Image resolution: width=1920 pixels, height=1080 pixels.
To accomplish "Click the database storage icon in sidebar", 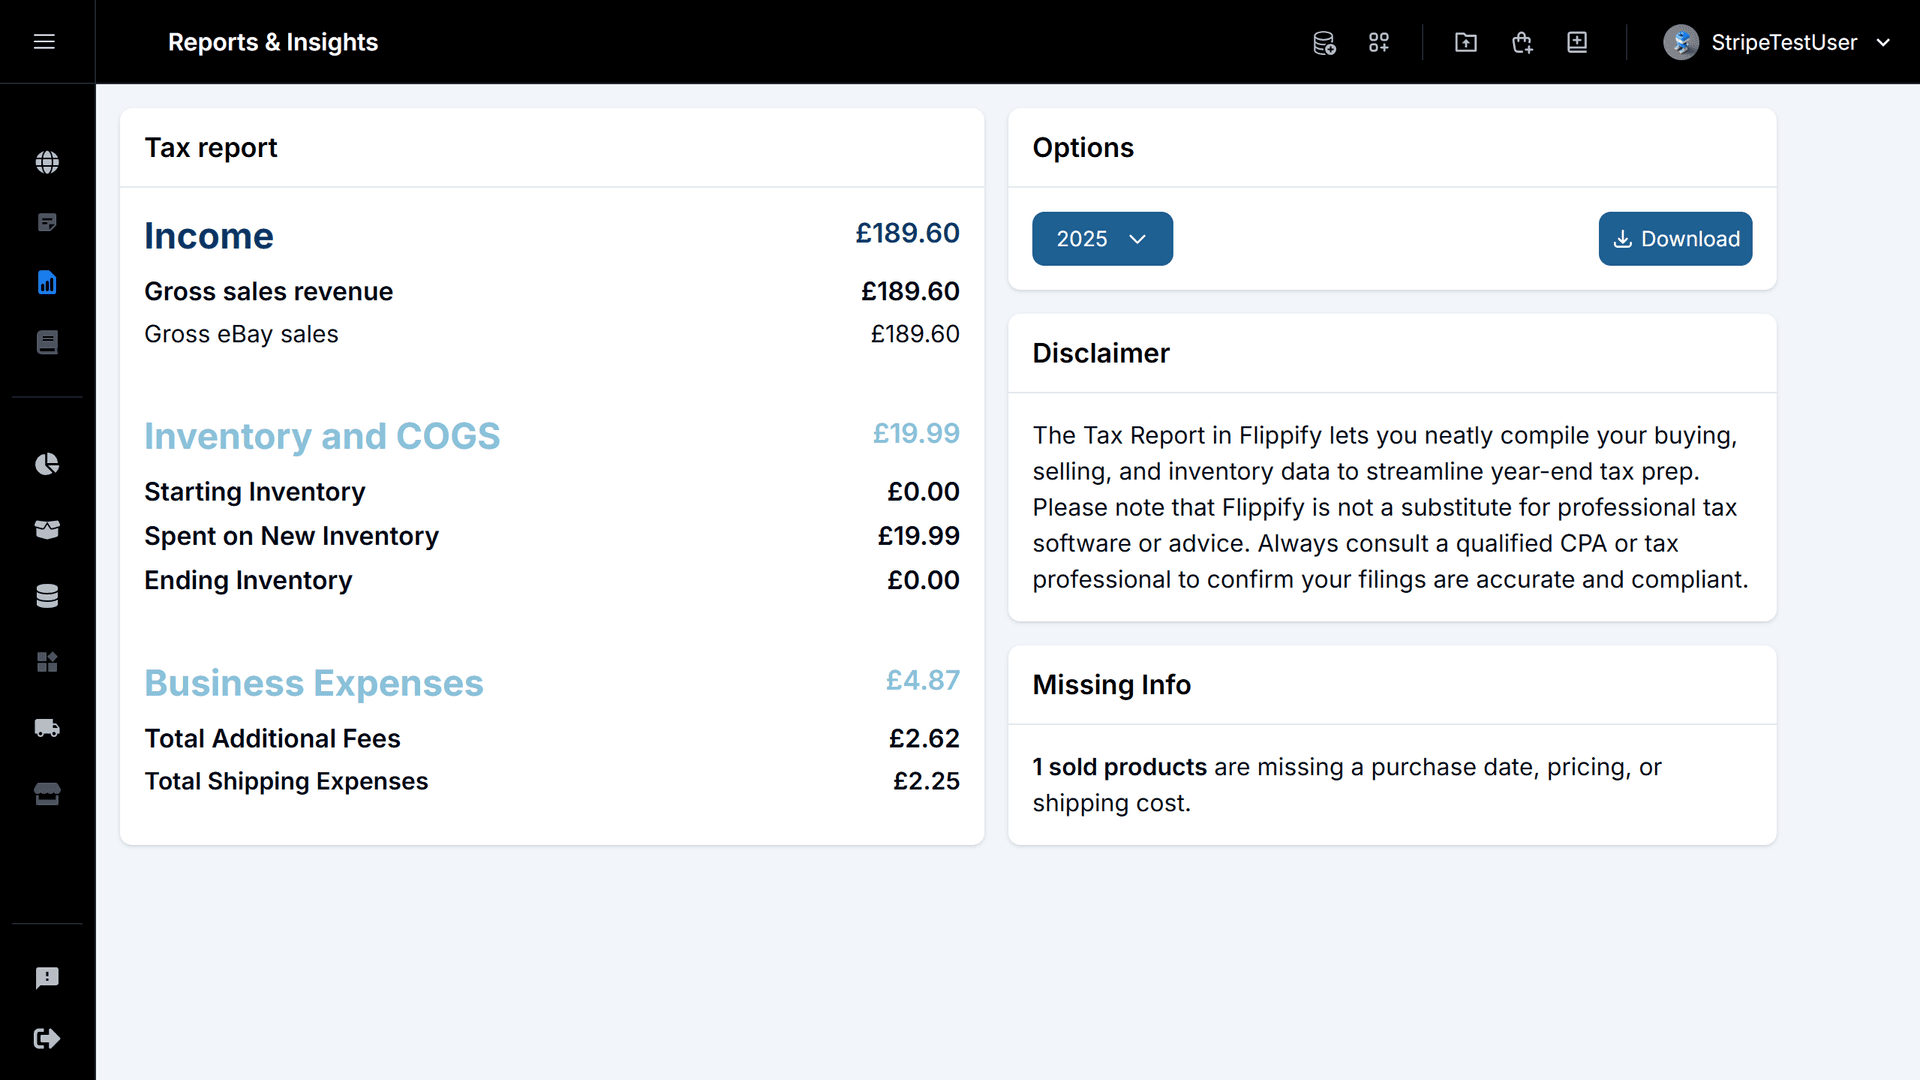I will (47, 595).
